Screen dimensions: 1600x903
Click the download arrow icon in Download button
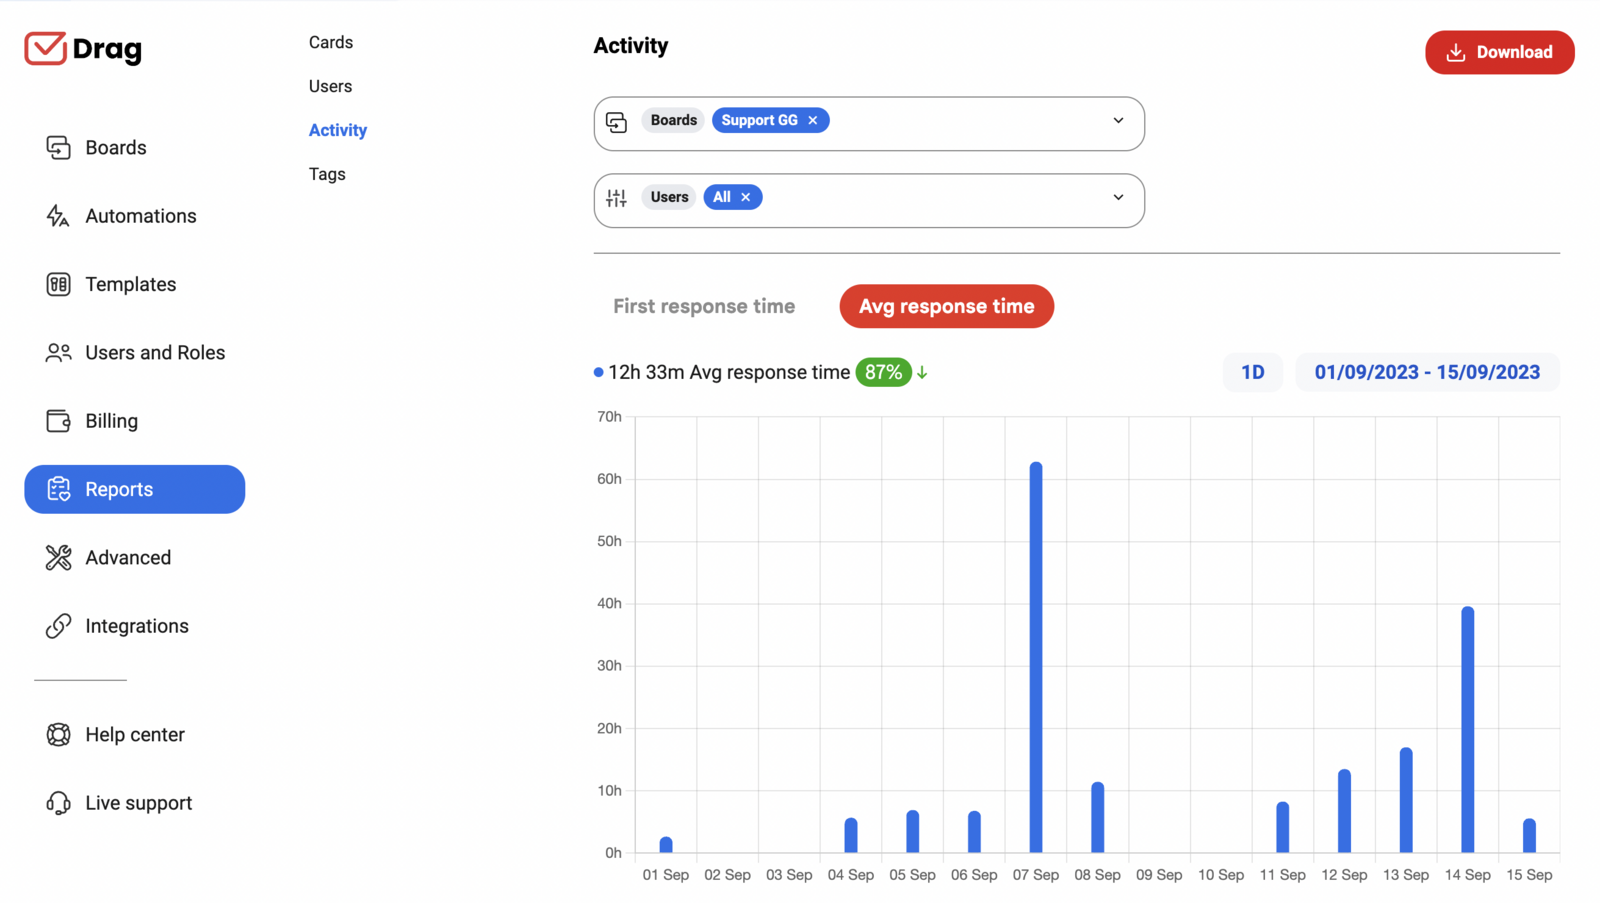pos(1456,52)
